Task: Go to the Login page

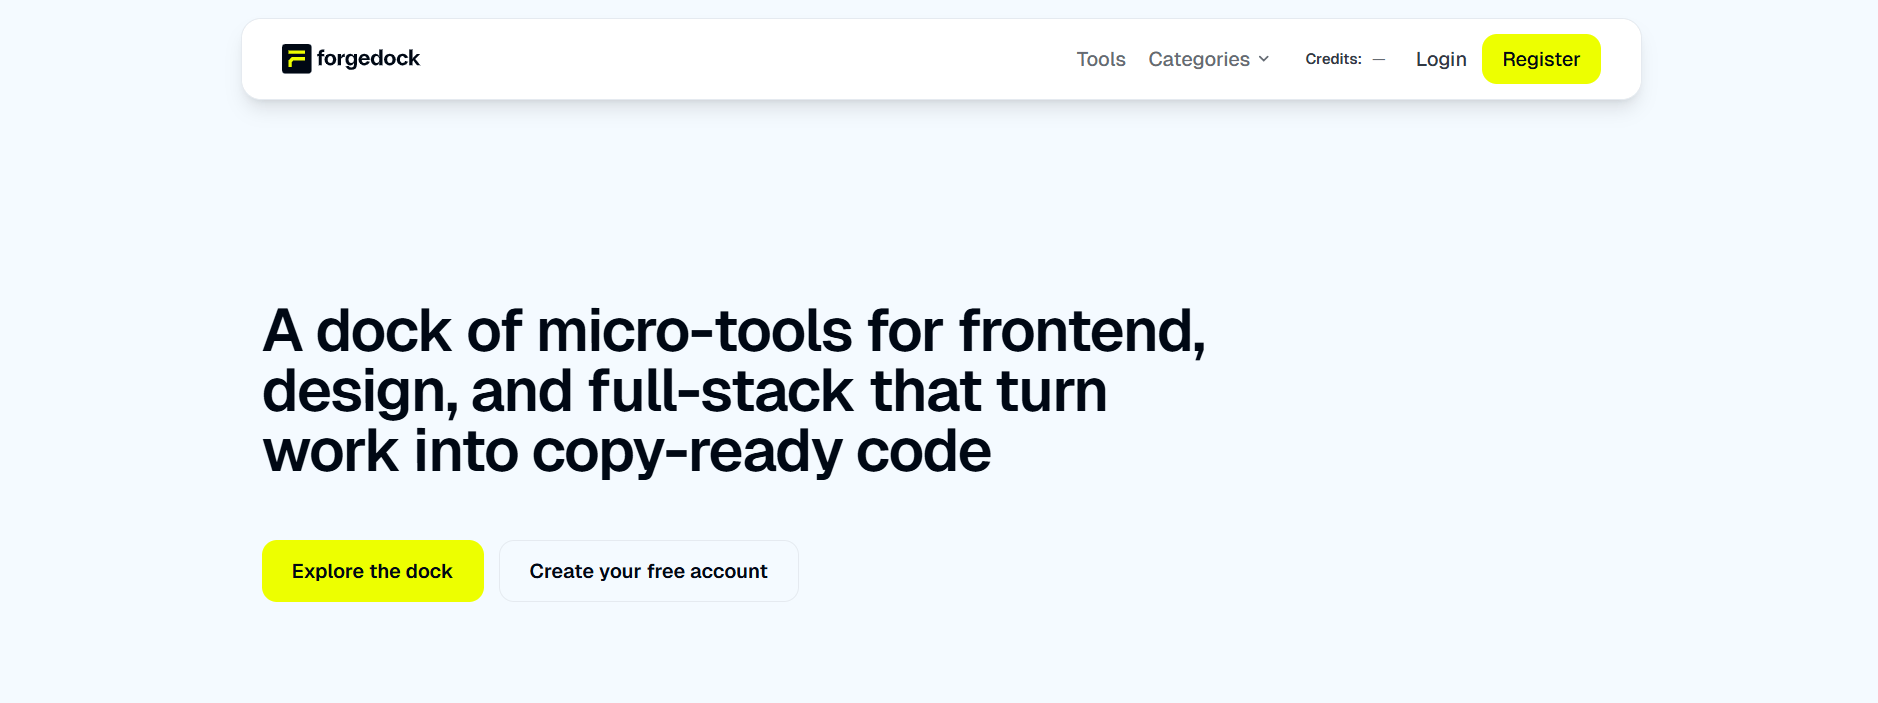Action: click(1440, 60)
